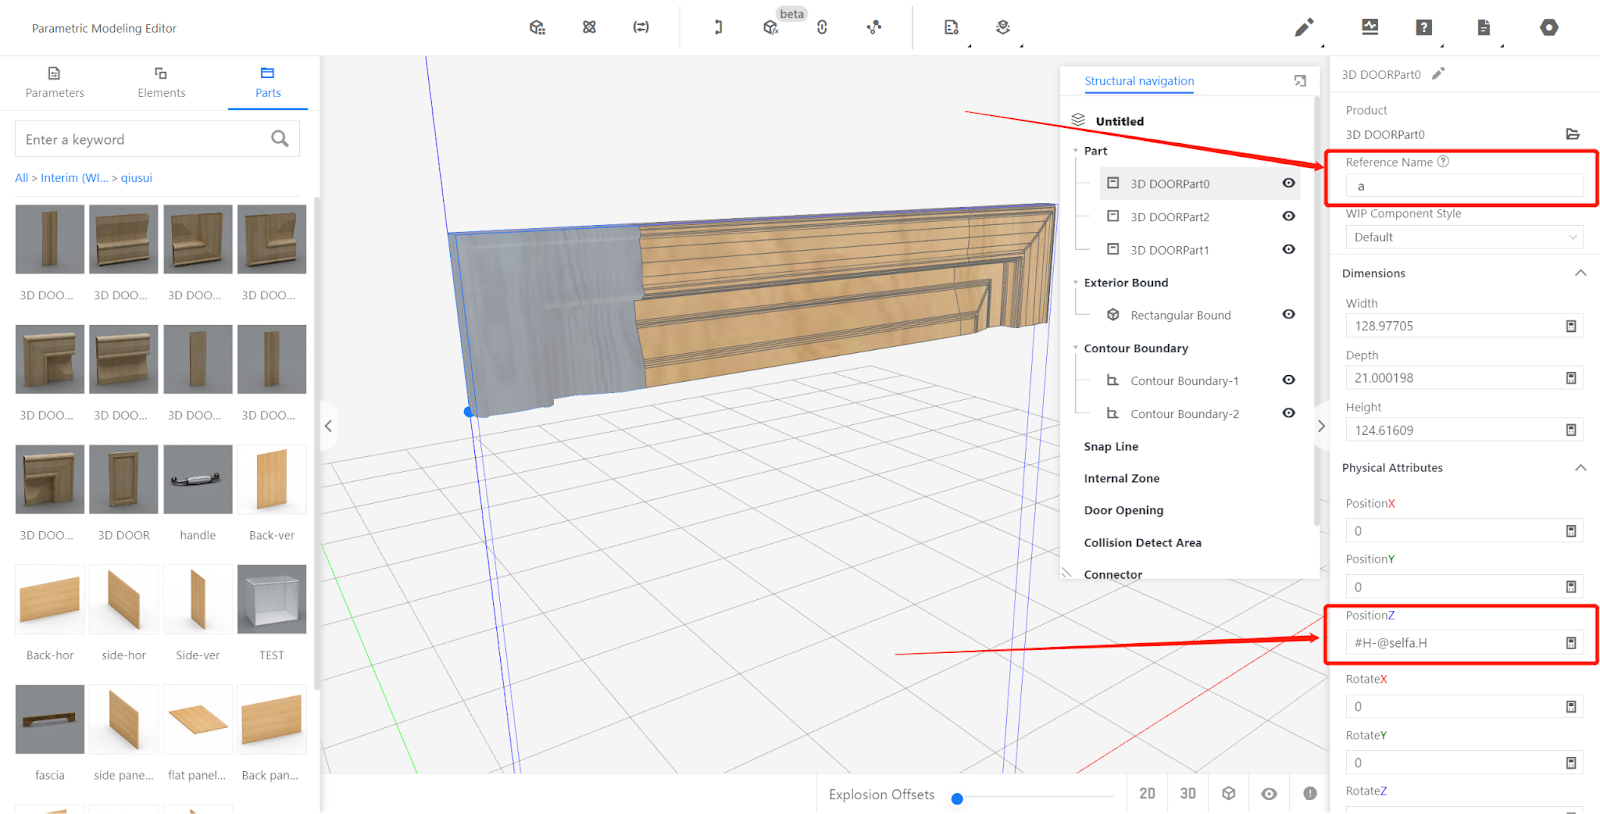Switch to the Parameters tab
This screenshot has width=1600, height=814.
55,82
